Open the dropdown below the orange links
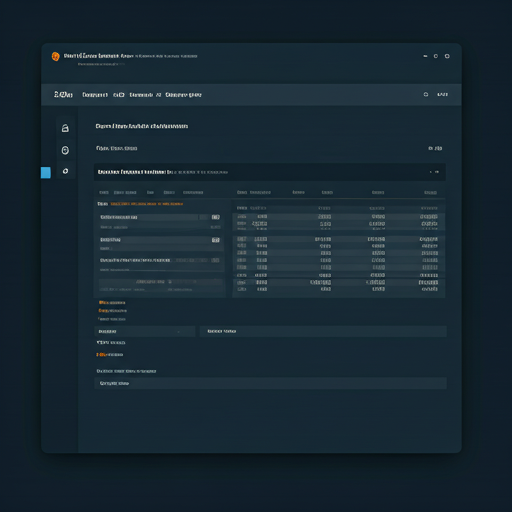The width and height of the screenshot is (512, 512). pos(144,331)
